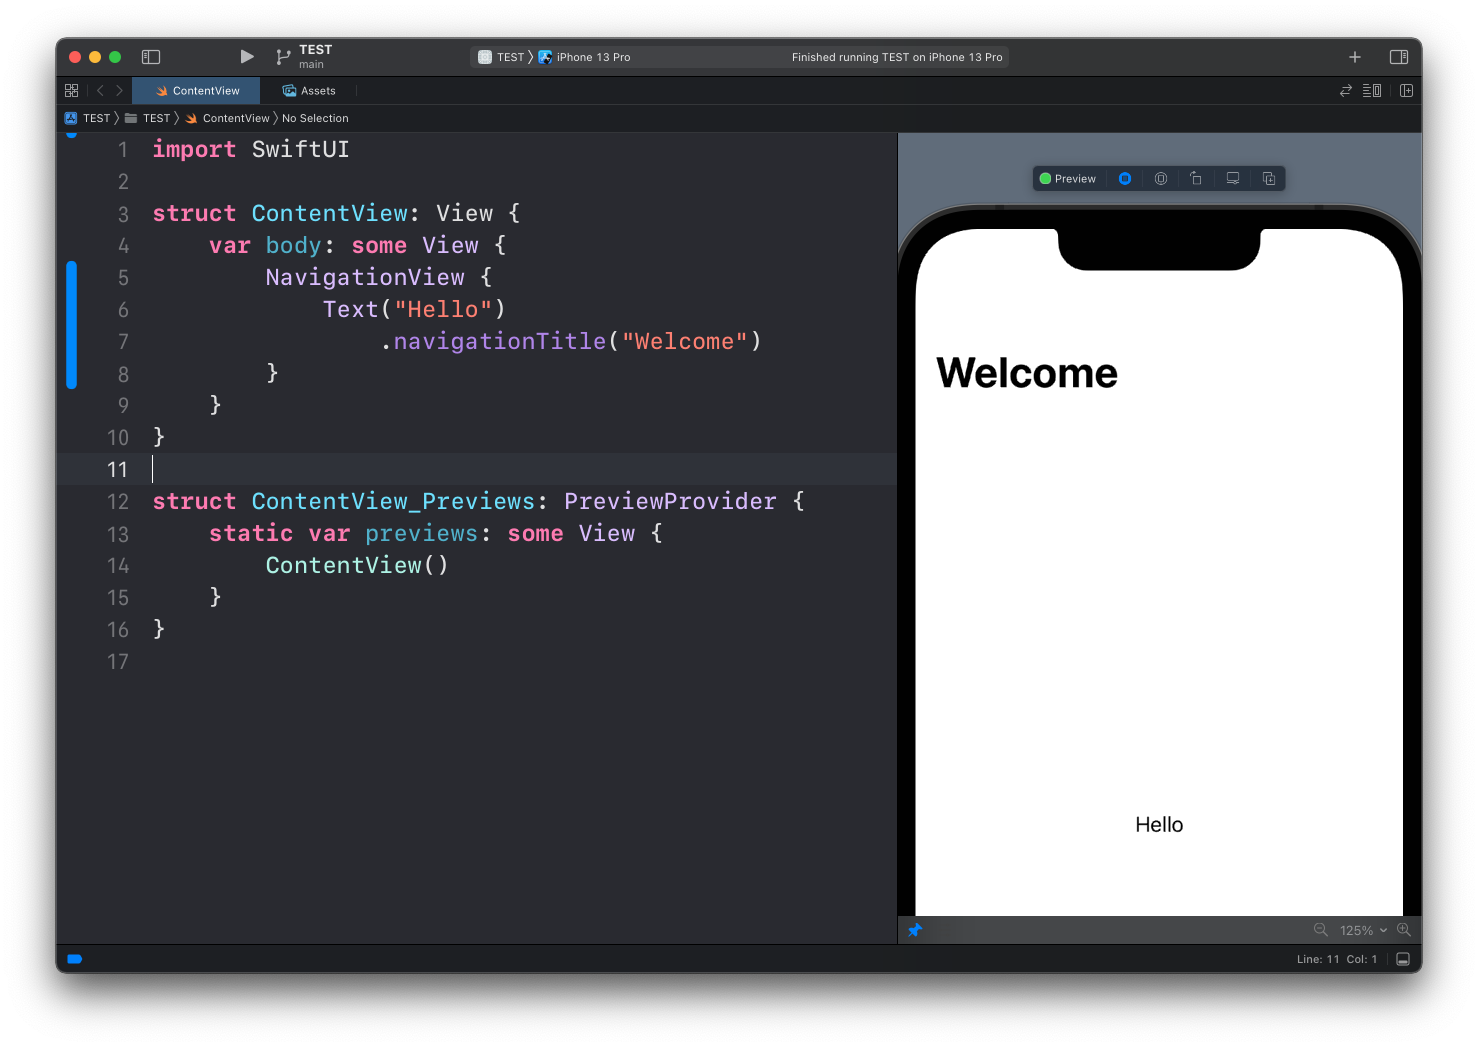Image resolution: width=1478 pixels, height=1047 pixels.
Task: Open the related items grid menu
Action: pos(71,90)
